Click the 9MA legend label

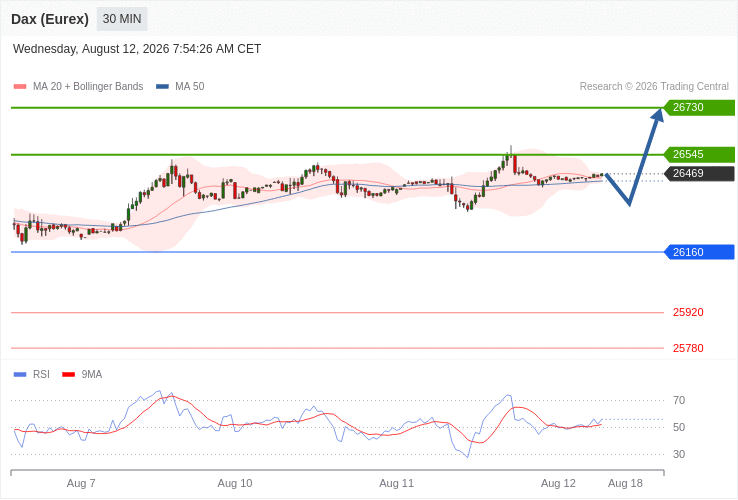pos(92,374)
